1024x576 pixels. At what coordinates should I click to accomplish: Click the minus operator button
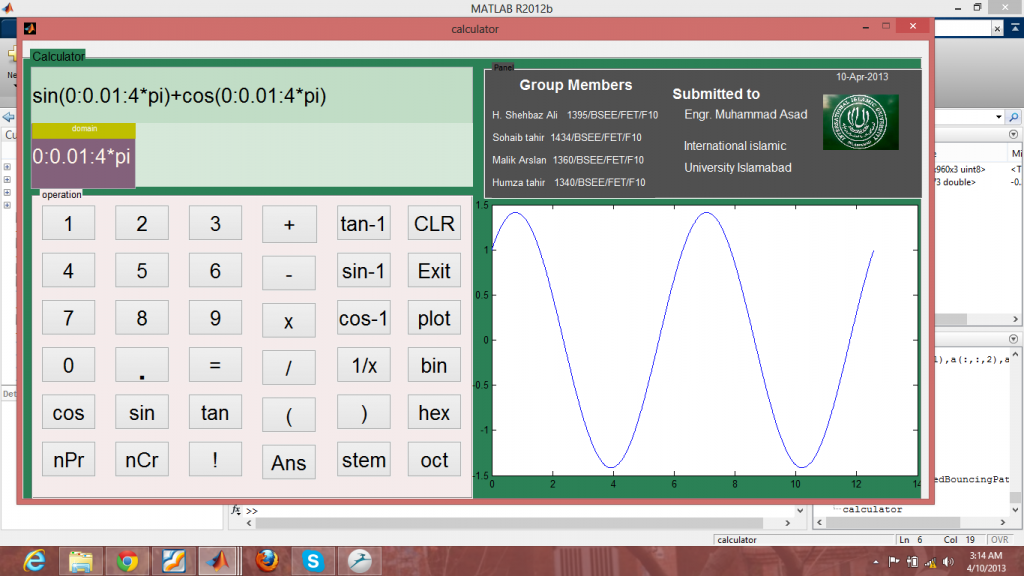289,273
